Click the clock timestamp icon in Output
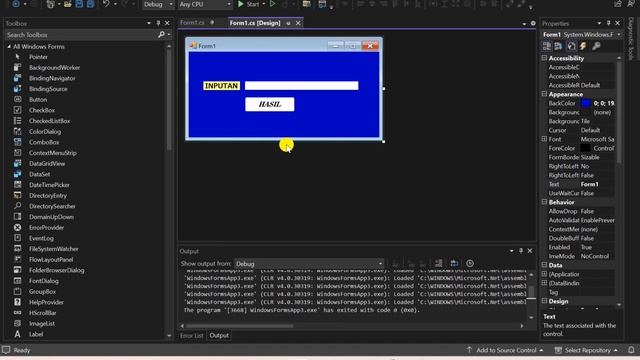Image resolution: width=640 pixels, height=360 pixels. click(470, 263)
